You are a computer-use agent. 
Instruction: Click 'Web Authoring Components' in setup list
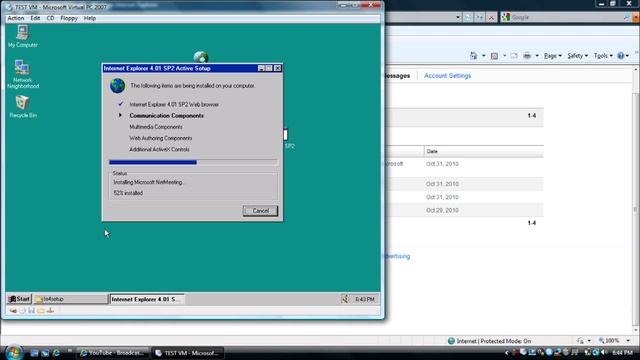tap(161, 138)
